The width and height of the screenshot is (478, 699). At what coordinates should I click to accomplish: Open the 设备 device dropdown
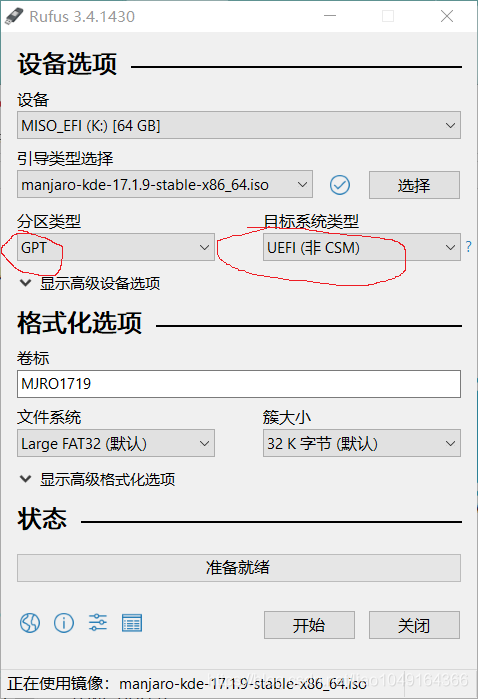click(x=239, y=125)
